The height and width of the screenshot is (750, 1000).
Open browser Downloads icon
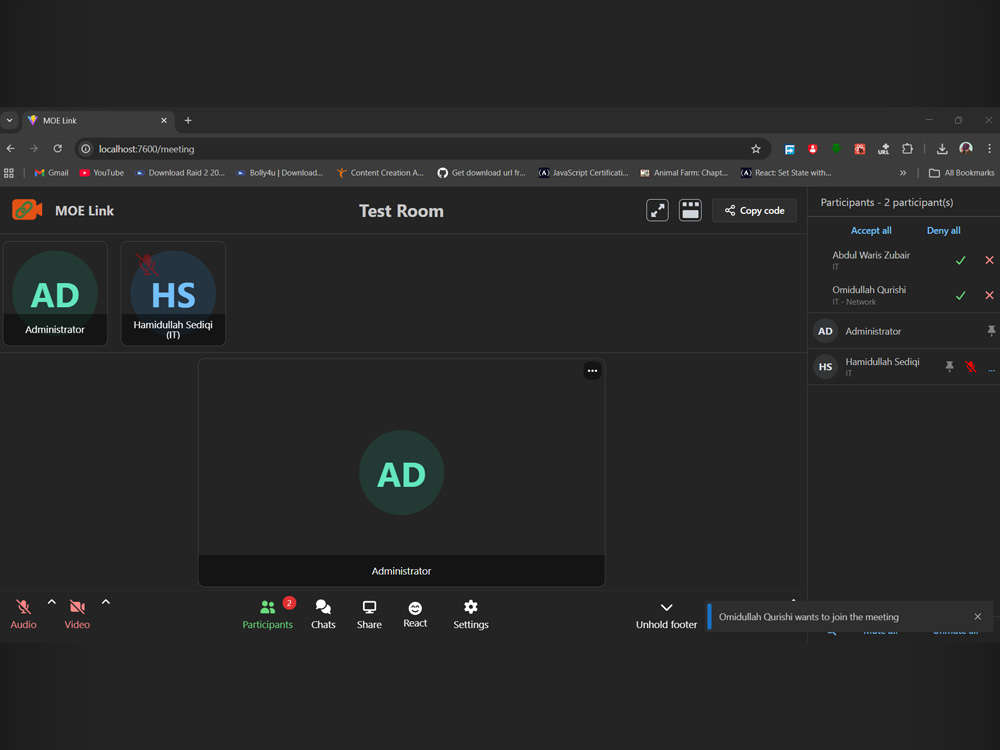[942, 149]
